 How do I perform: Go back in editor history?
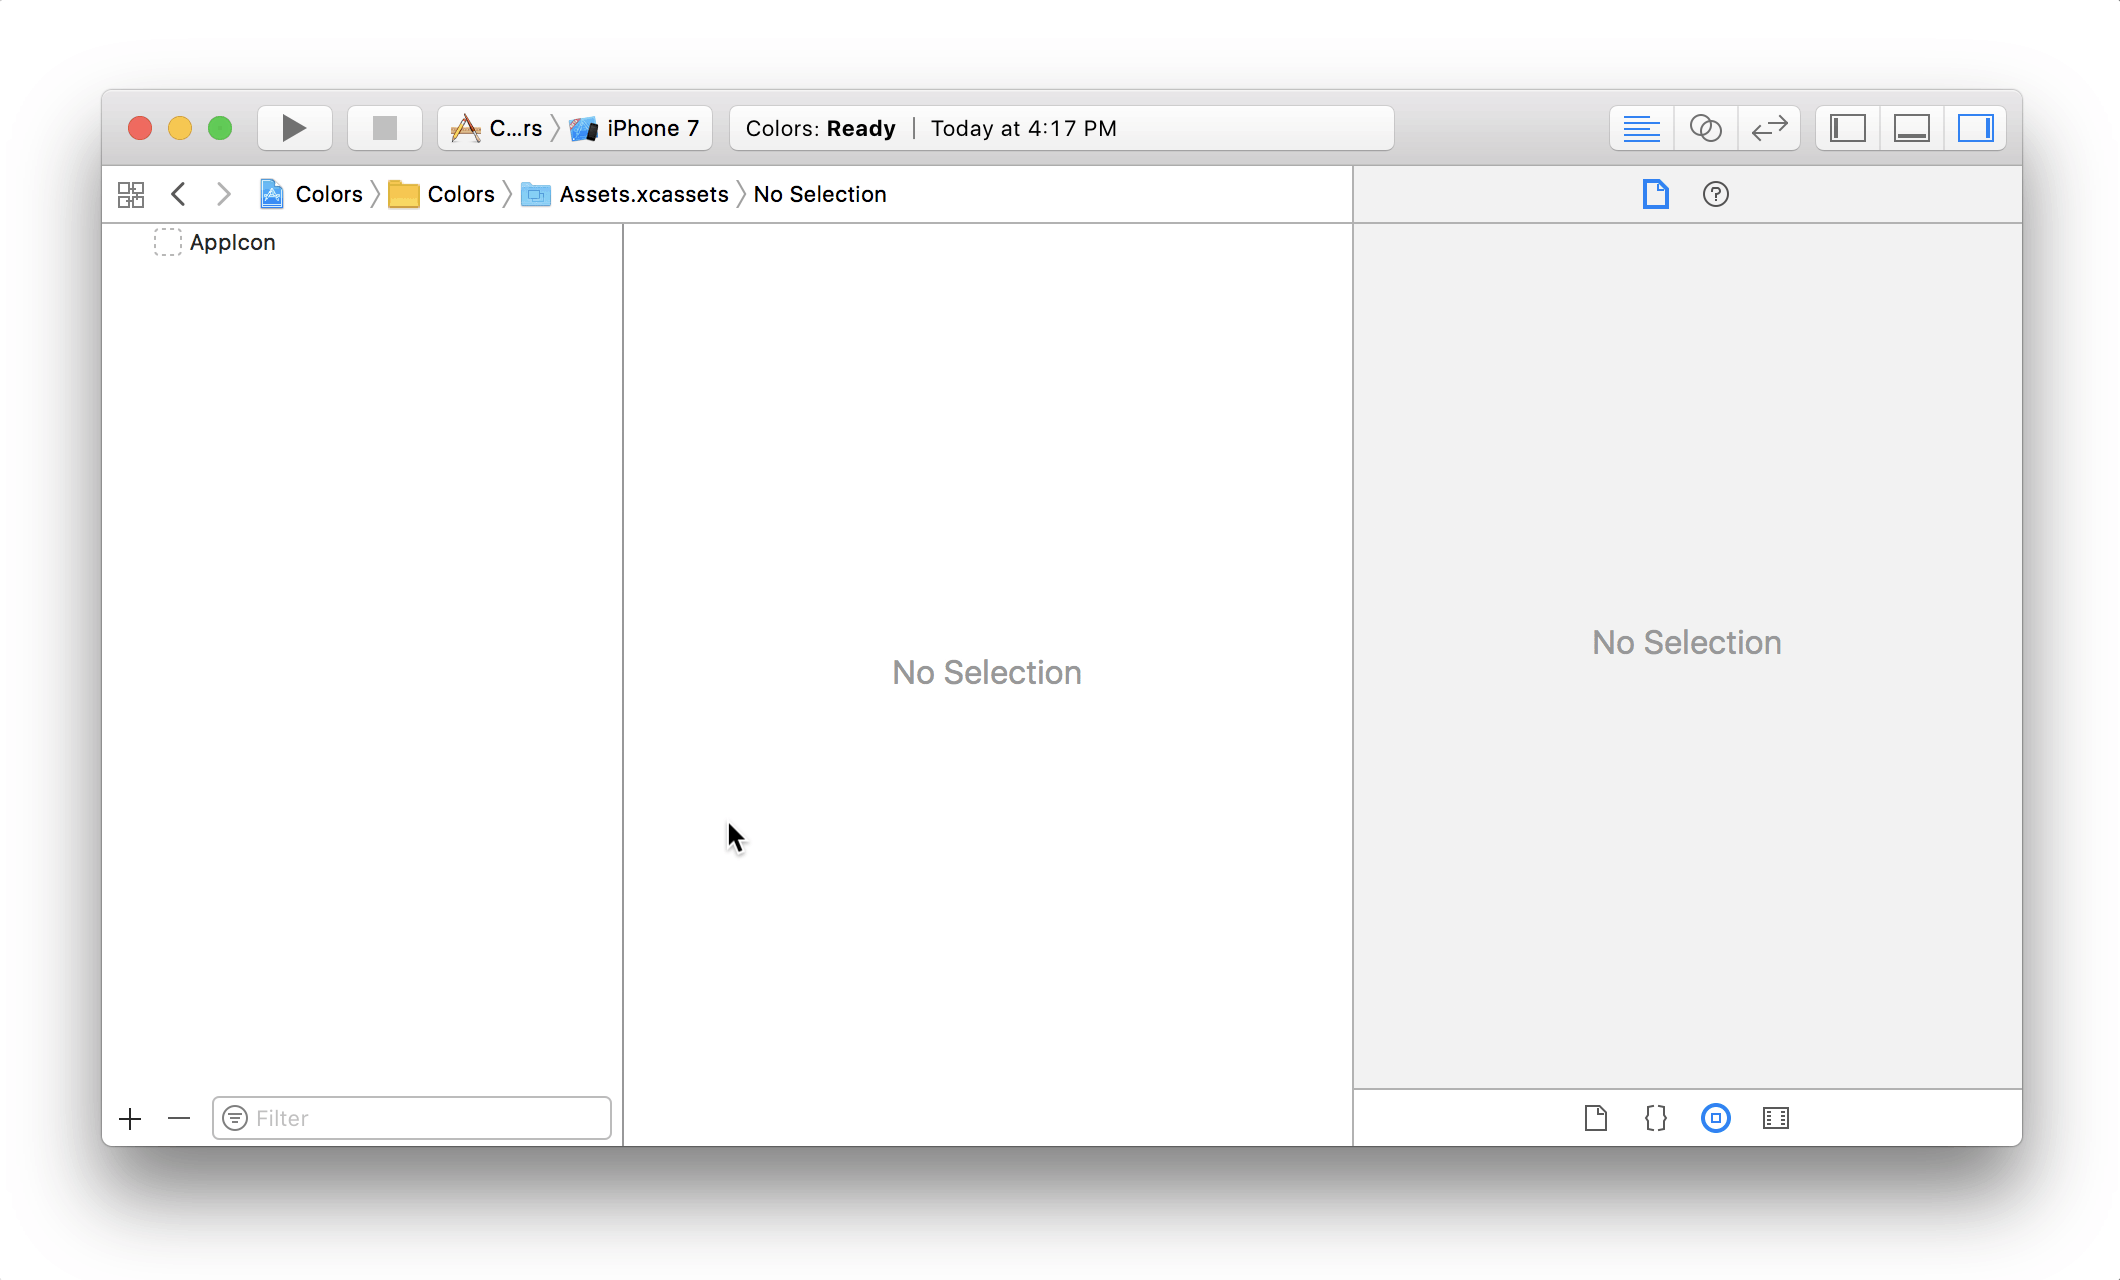(x=179, y=194)
